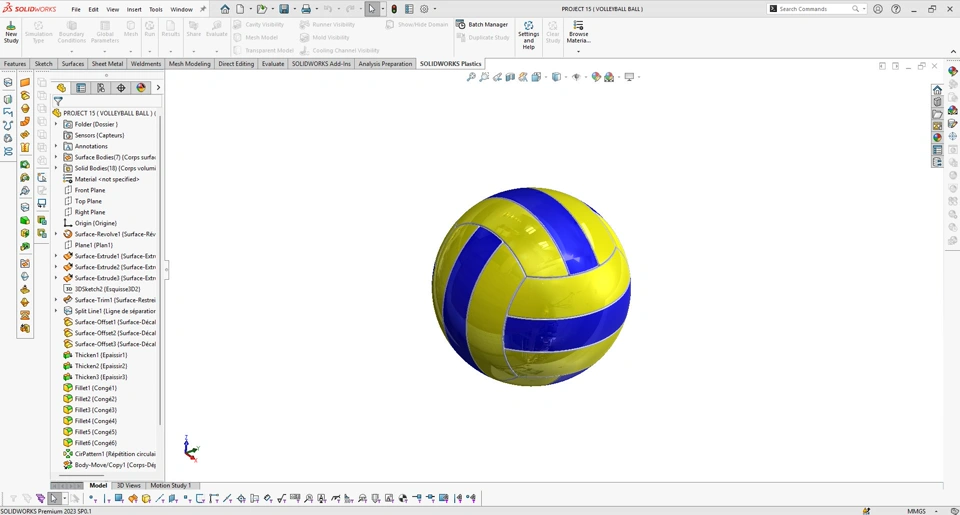The image size is (960, 515).
Task: Select Top Plane in tree
Action: point(88,201)
